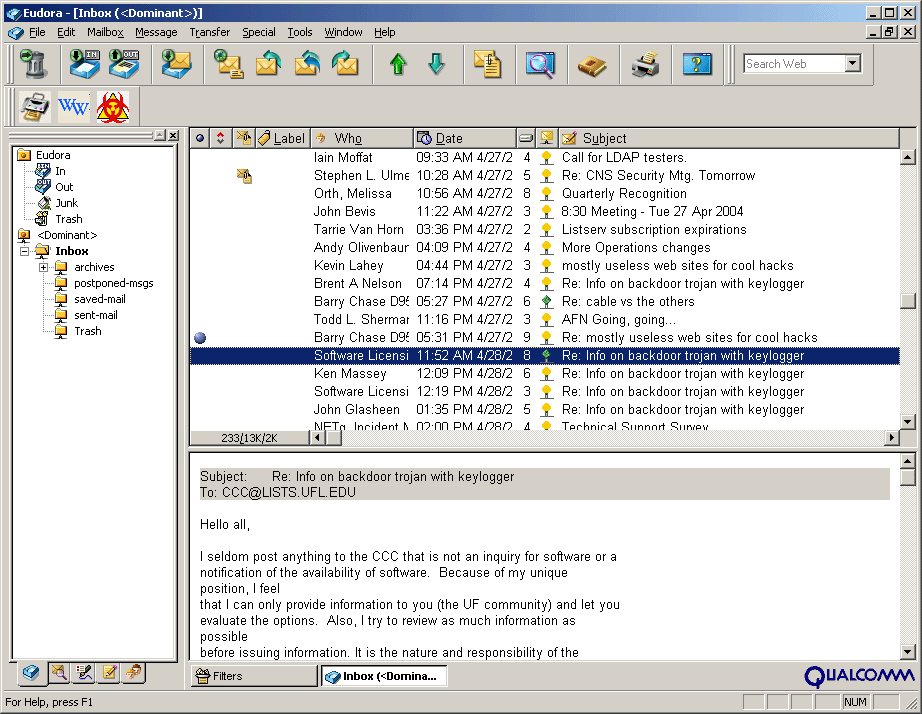
Task: Click the Filters window button
Action: (253, 676)
